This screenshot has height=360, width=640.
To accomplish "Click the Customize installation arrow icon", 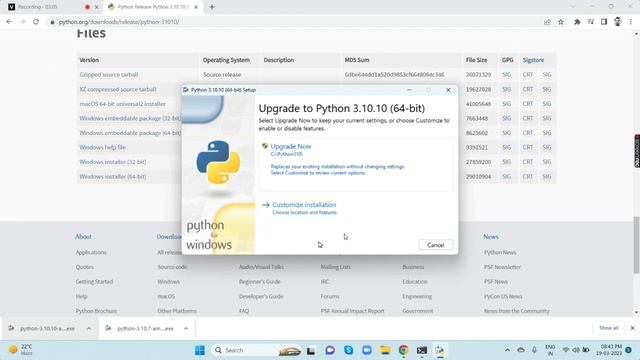I will pos(266,205).
